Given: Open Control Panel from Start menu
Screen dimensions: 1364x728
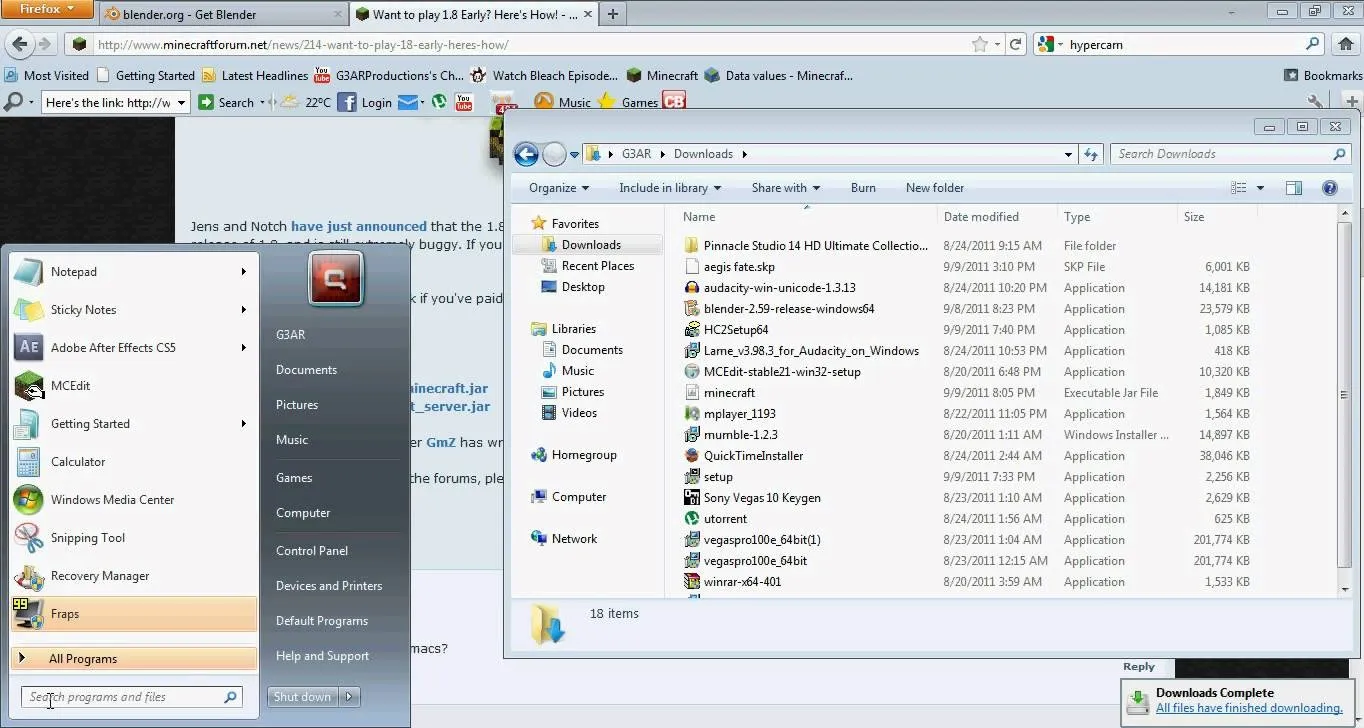Looking at the screenshot, I should [x=312, y=551].
